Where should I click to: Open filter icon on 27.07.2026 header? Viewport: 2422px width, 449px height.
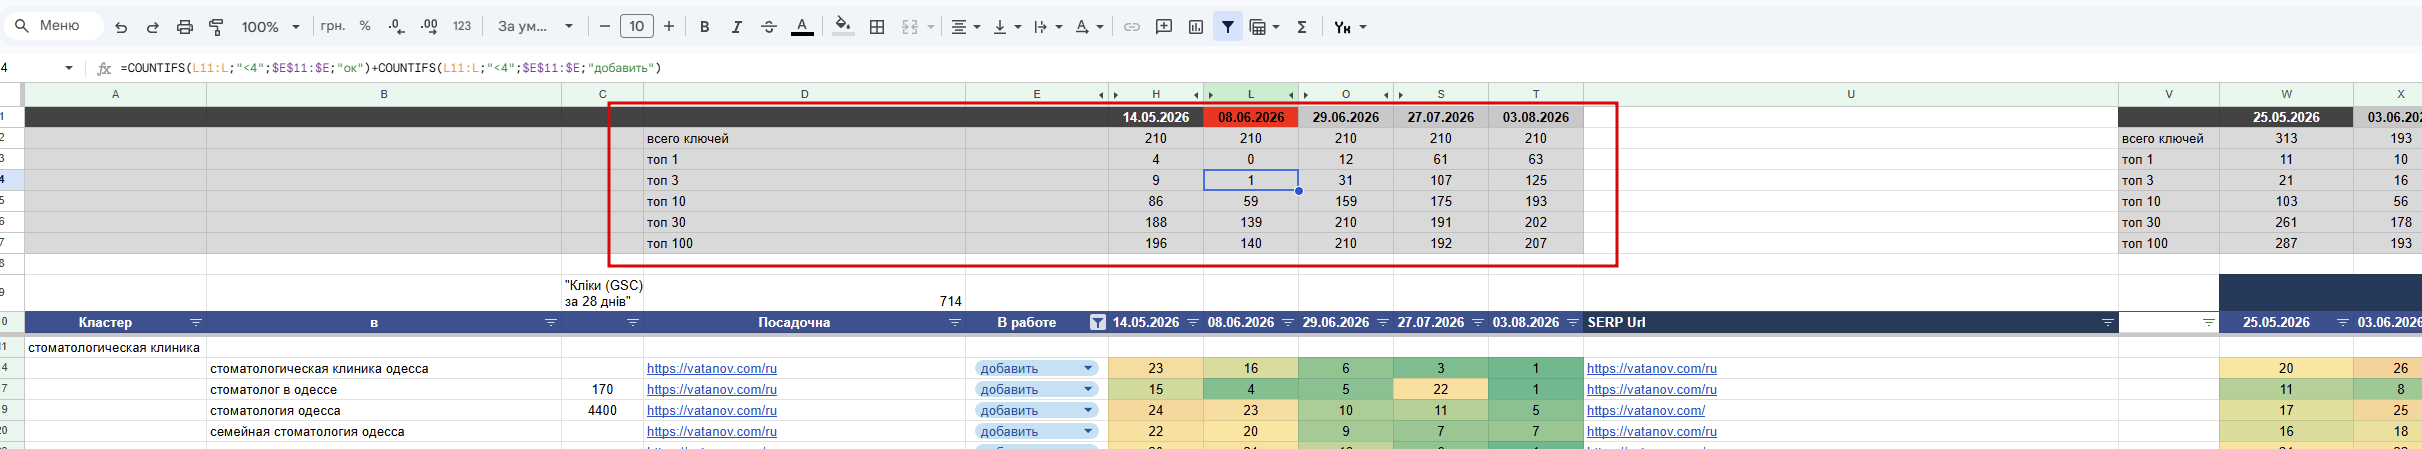(x=1477, y=322)
